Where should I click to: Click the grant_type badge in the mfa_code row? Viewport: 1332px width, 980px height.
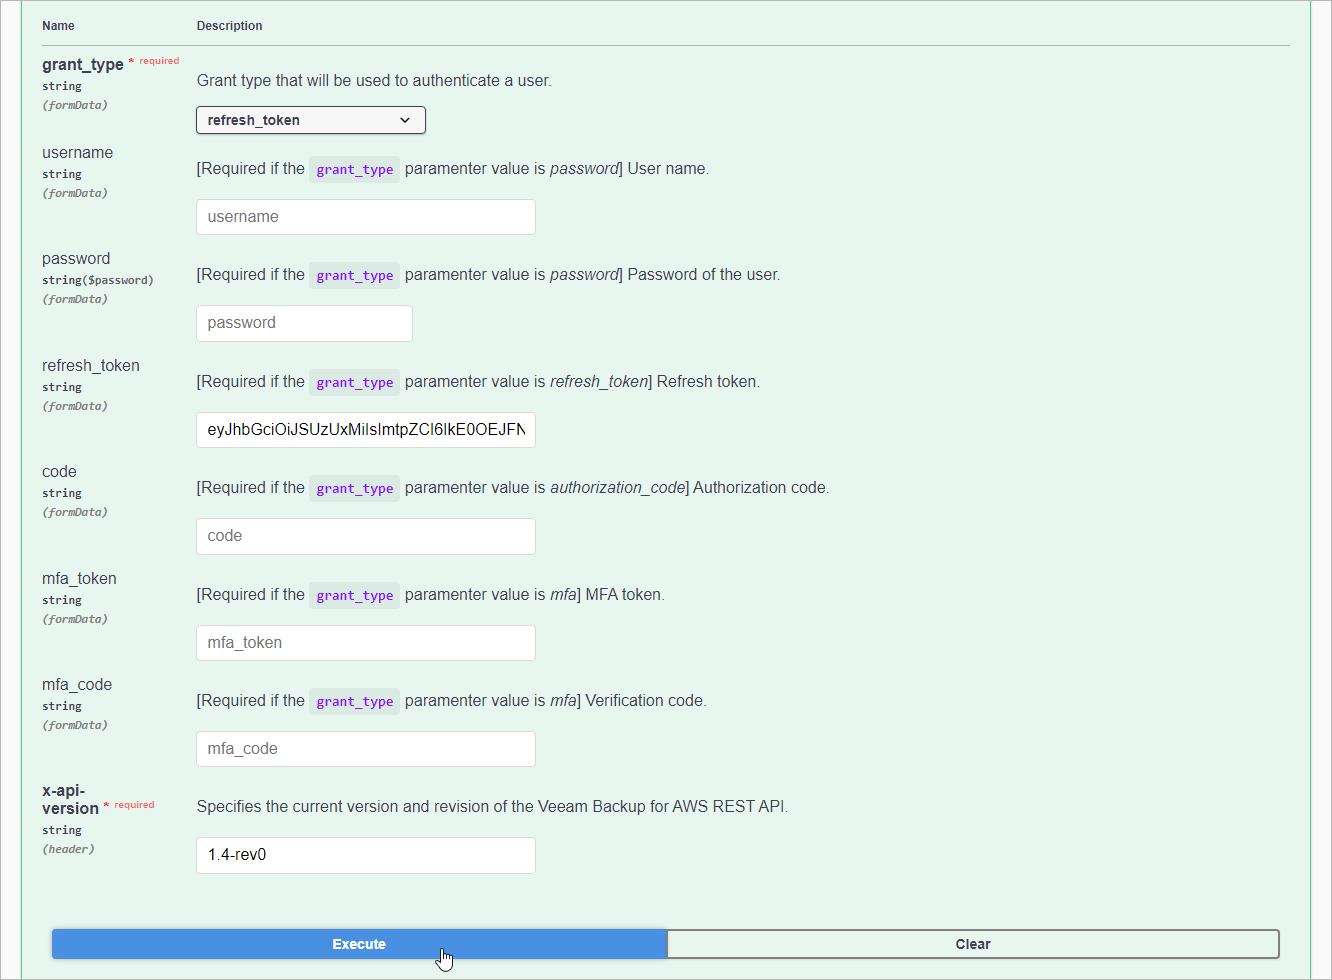click(354, 701)
